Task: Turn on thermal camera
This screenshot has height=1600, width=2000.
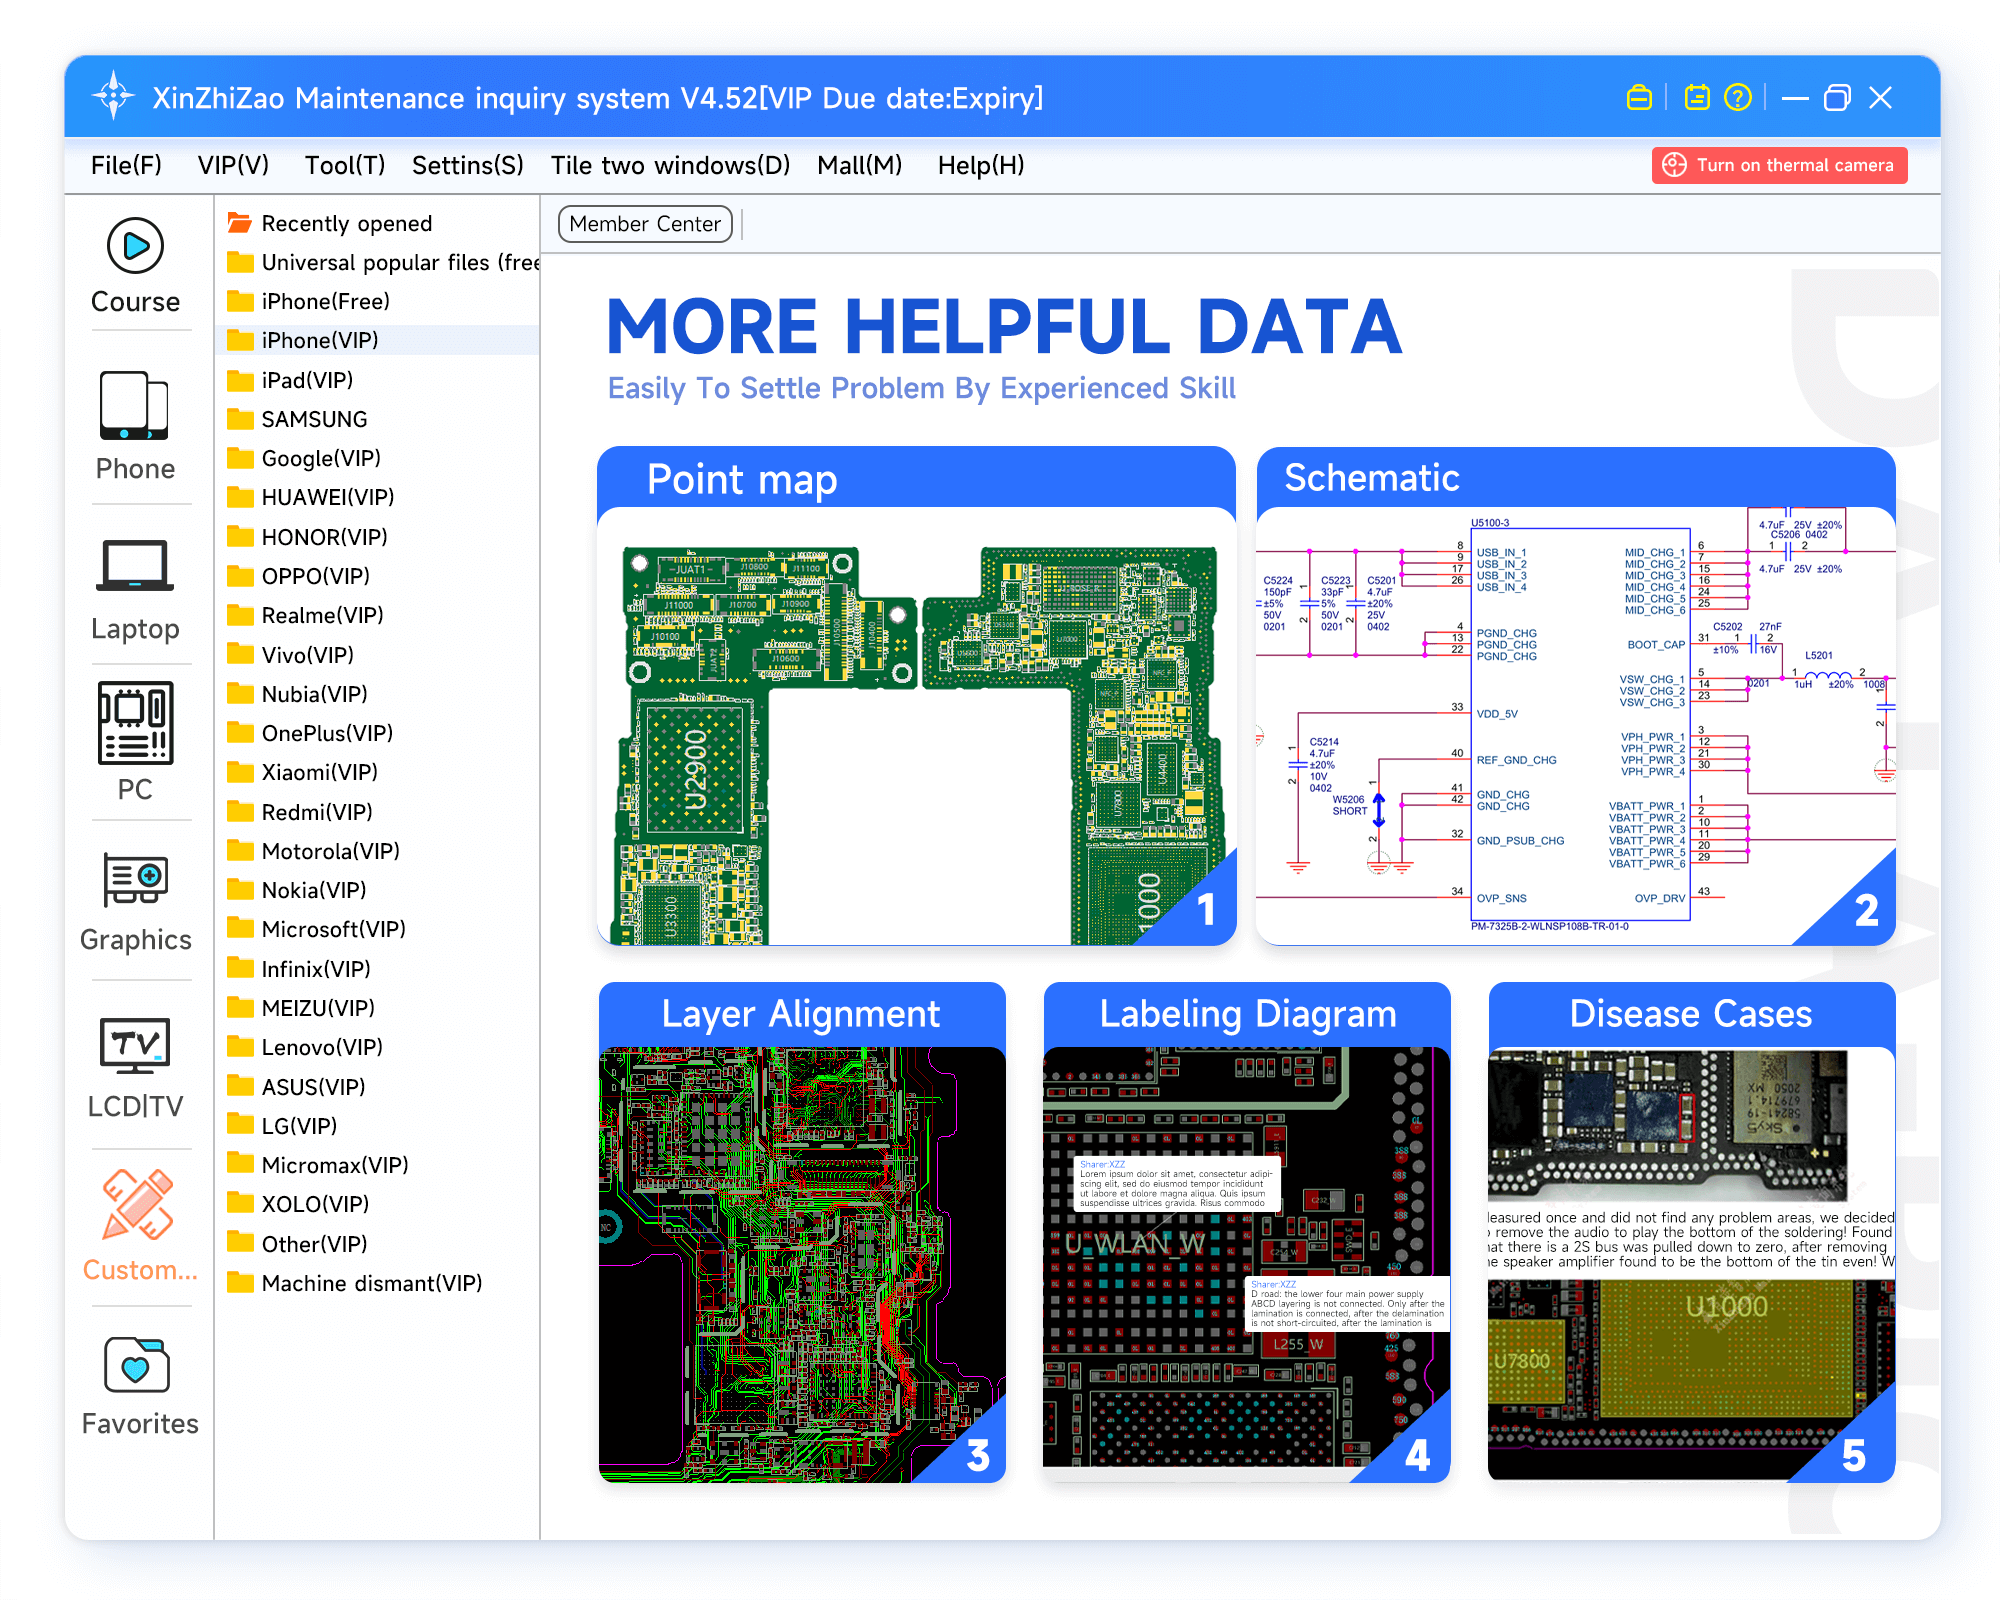Action: pyautogui.click(x=1779, y=165)
